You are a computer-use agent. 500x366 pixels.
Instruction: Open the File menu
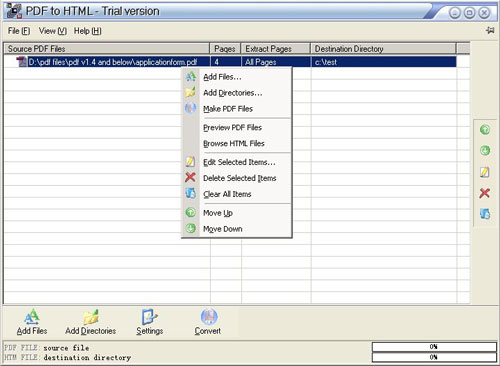click(19, 31)
